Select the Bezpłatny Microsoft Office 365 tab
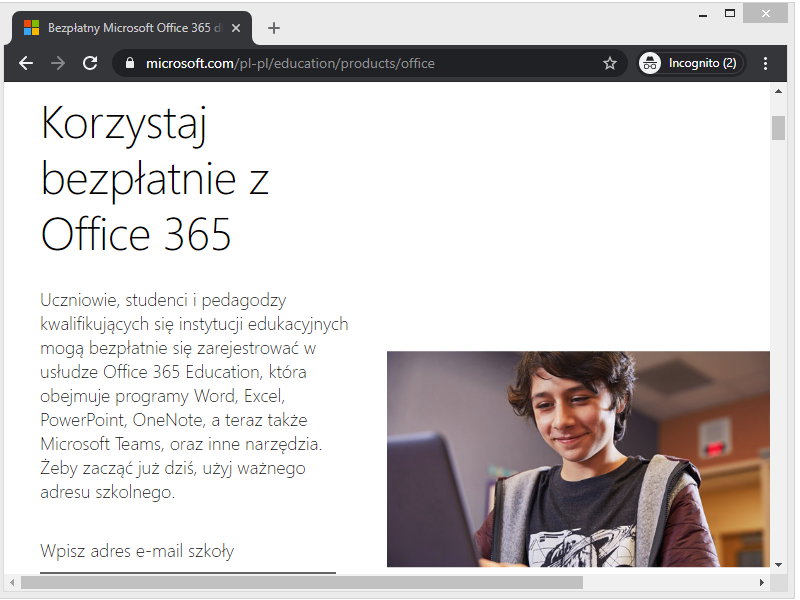800x600 pixels. click(x=130, y=29)
